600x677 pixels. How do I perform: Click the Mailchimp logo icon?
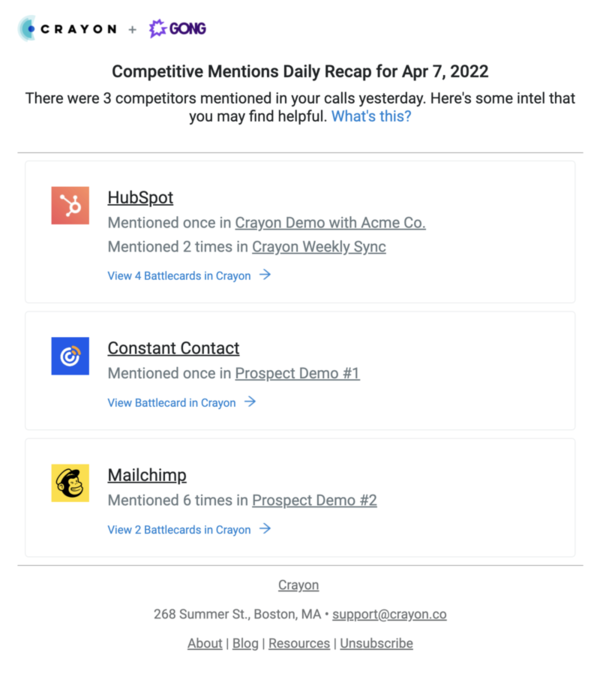point(70,483)
